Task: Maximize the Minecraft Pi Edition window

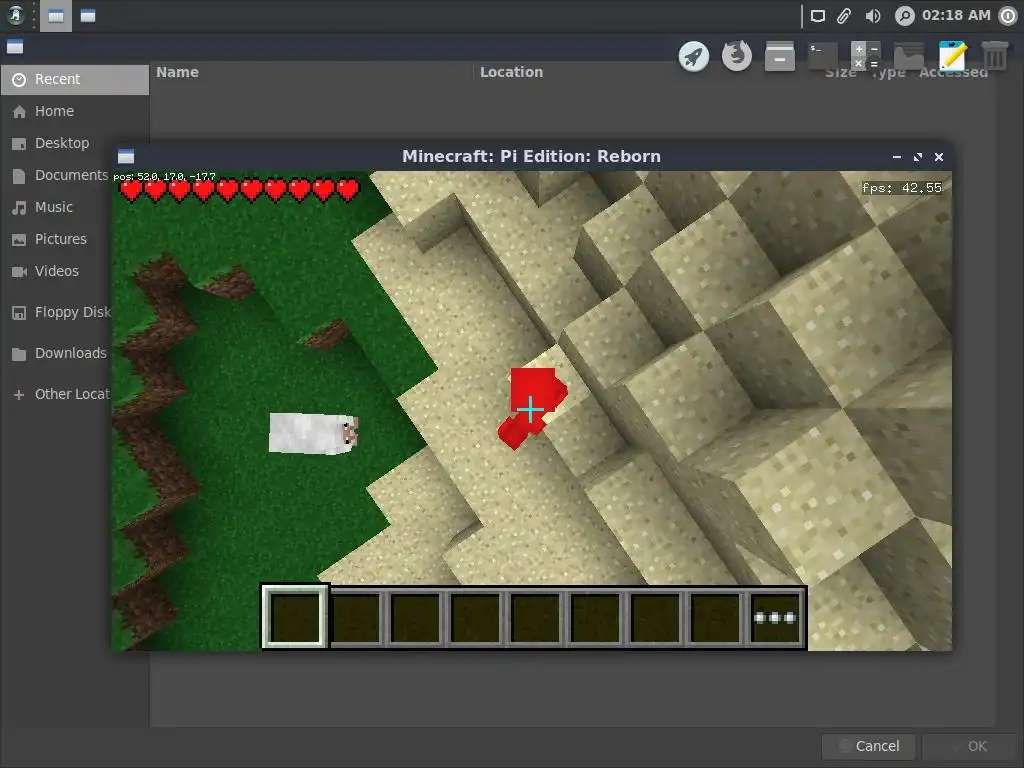Action: pos(918,157)
